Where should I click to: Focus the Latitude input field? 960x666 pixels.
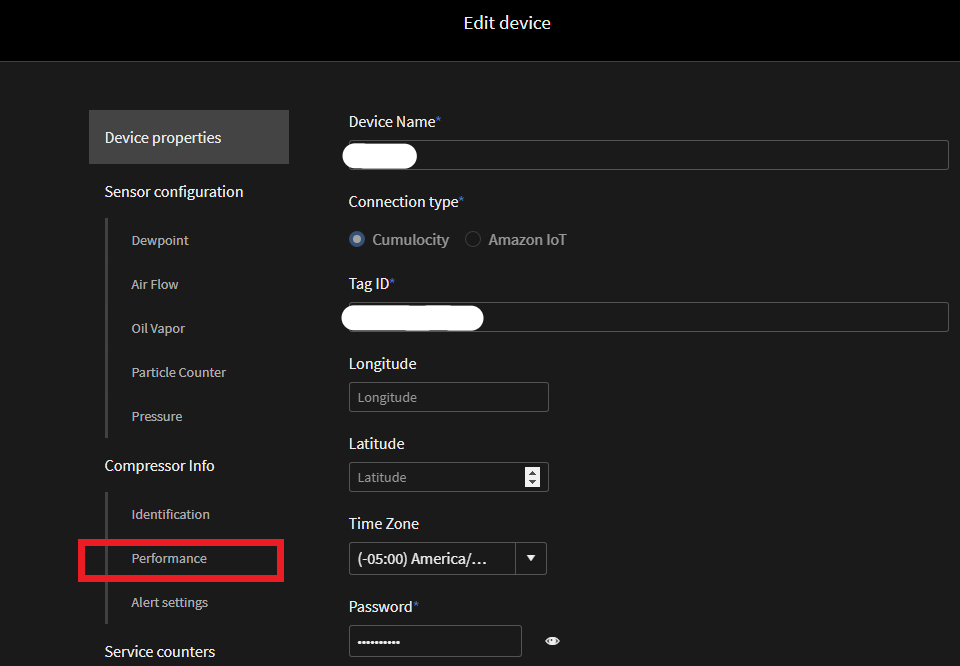[449, 477]
